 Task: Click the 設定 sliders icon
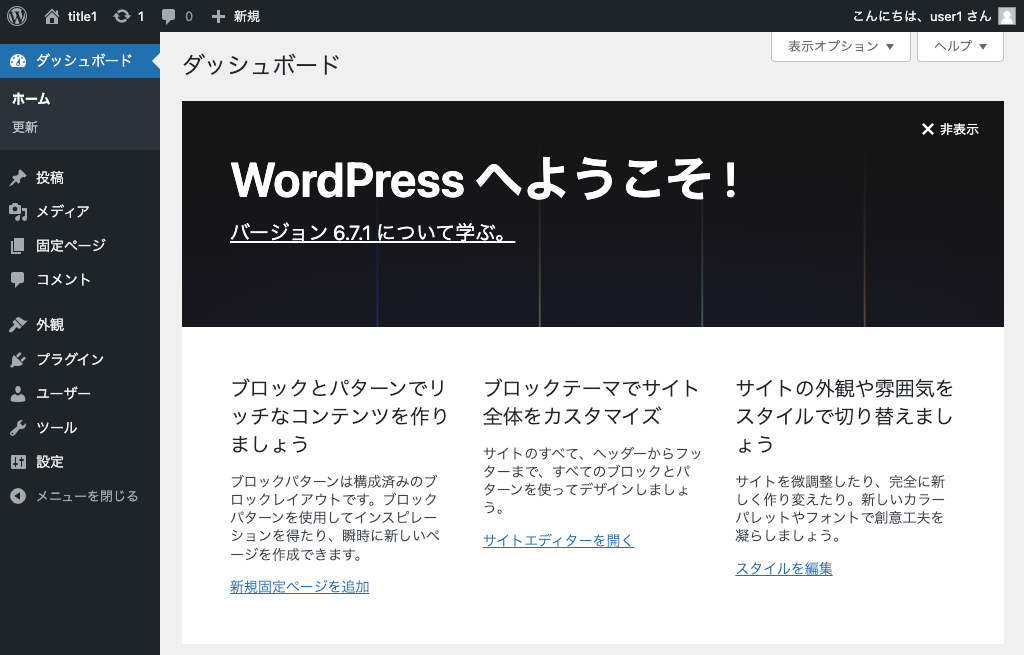click(18, 462)
